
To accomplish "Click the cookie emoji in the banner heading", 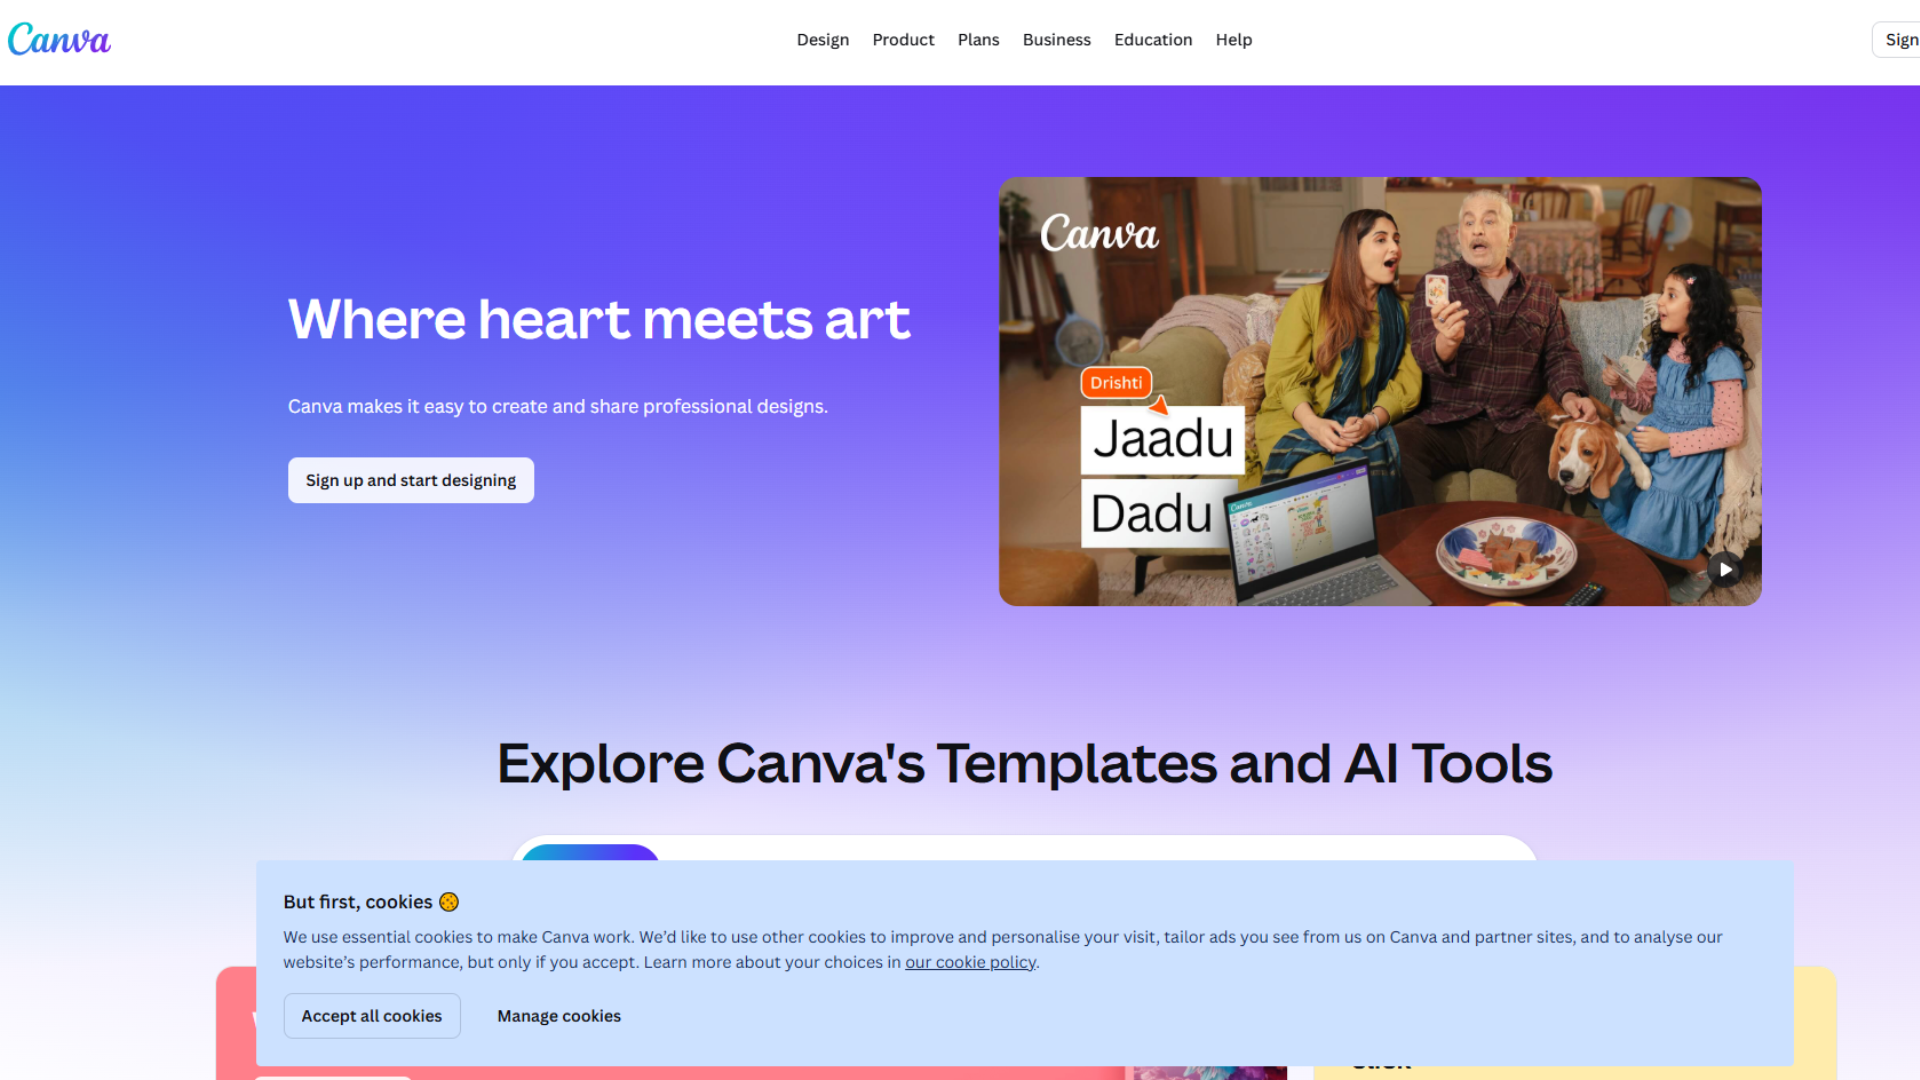I will click(449, 901).
